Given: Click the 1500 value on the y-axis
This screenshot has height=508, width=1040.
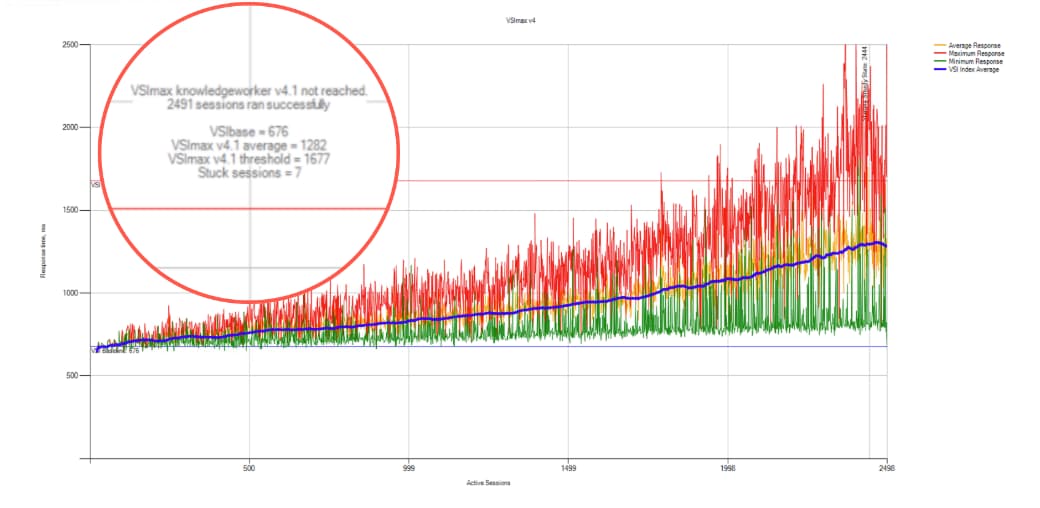Looking at the screenshot, I should pos(72,210).
